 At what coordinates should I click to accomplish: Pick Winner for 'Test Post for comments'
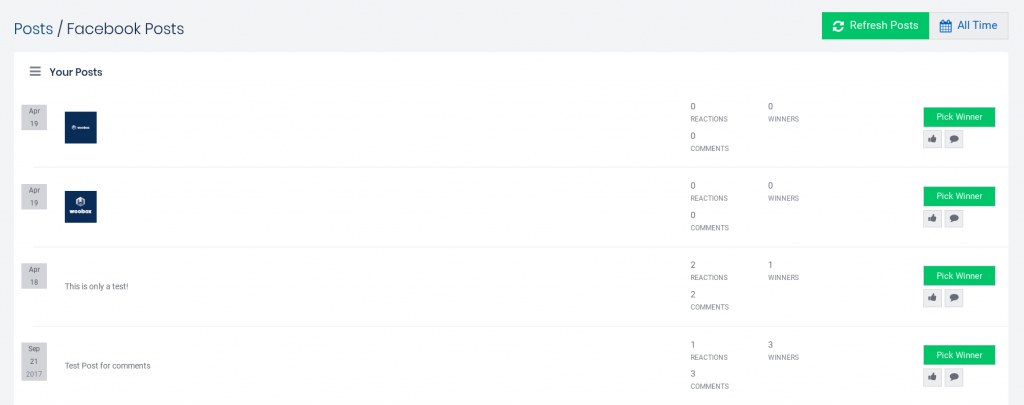click(959, 355)
